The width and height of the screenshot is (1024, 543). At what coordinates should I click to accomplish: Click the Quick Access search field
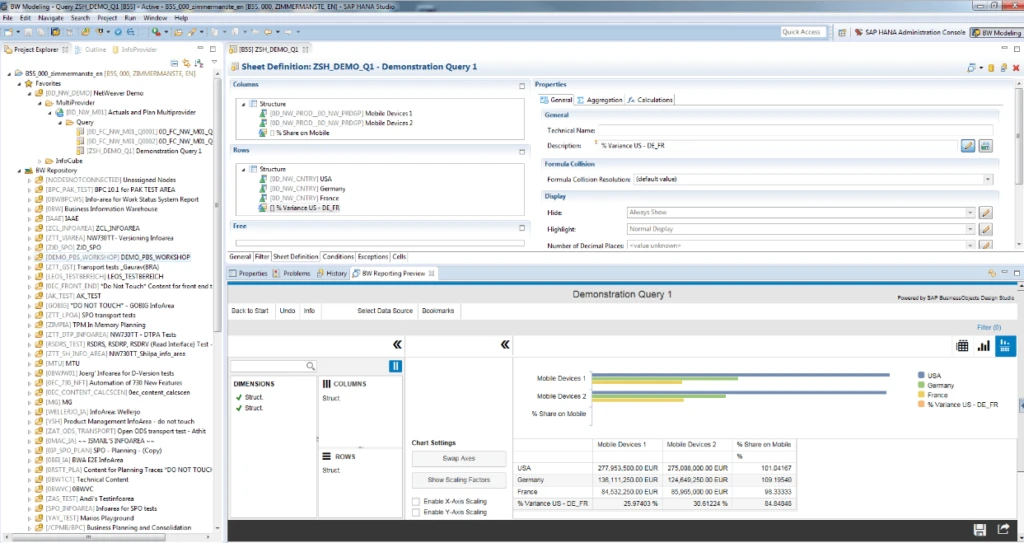[802, 32]
